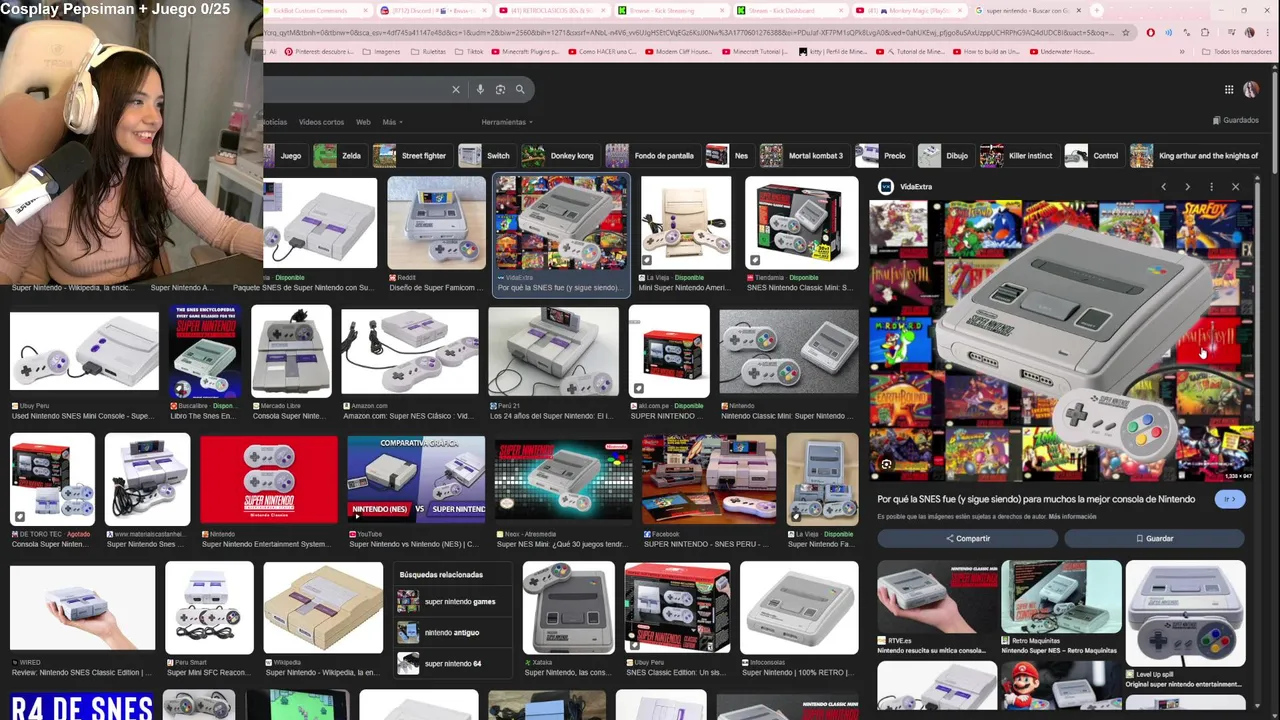Open the Google account avatar
1280x720 pixels.
click(1251, 90)
